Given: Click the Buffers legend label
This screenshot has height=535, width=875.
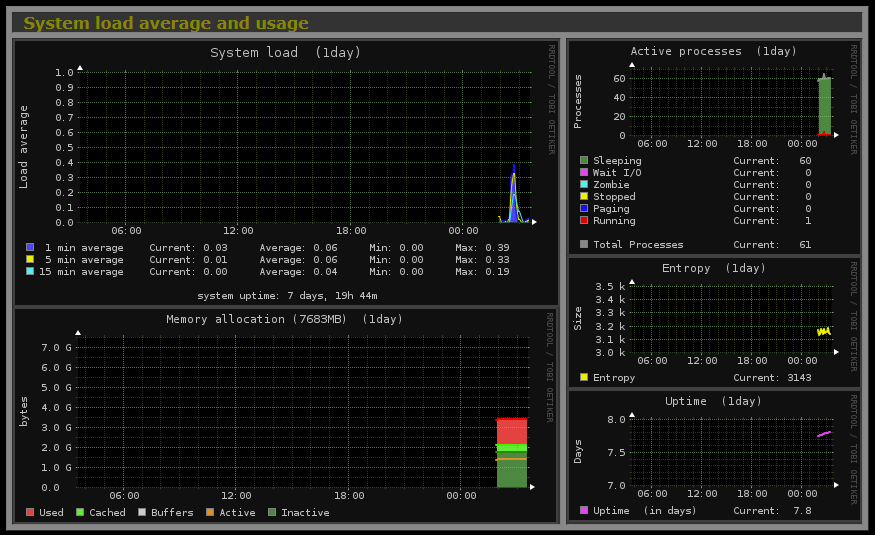Looking at the screenshot, I should pos(172,513).
